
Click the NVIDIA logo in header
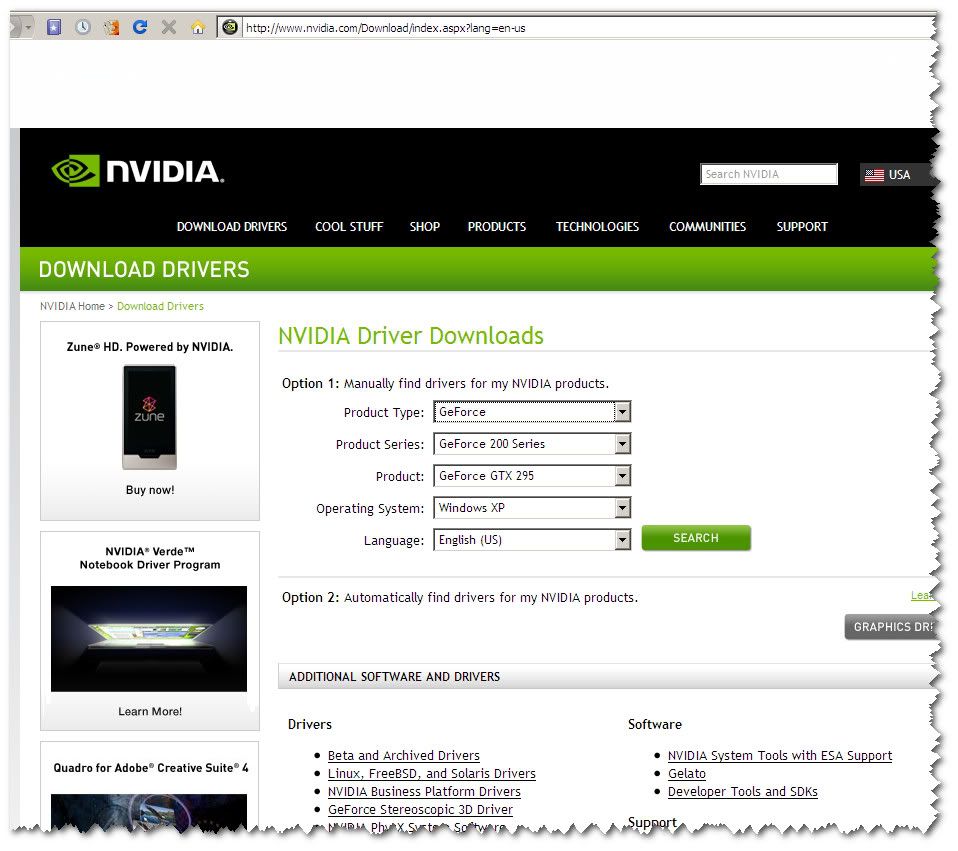click(137, 171)
